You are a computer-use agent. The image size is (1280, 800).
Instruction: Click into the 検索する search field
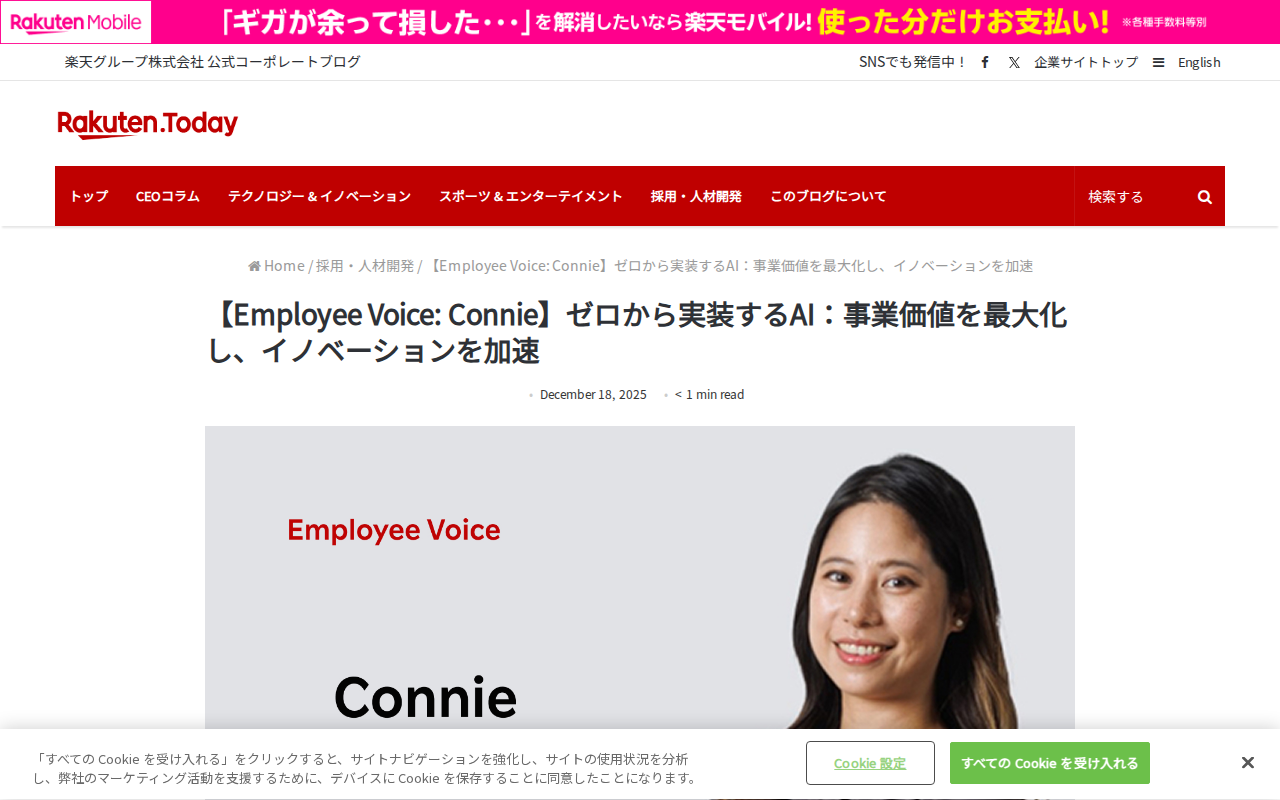tap(1134, 196)
